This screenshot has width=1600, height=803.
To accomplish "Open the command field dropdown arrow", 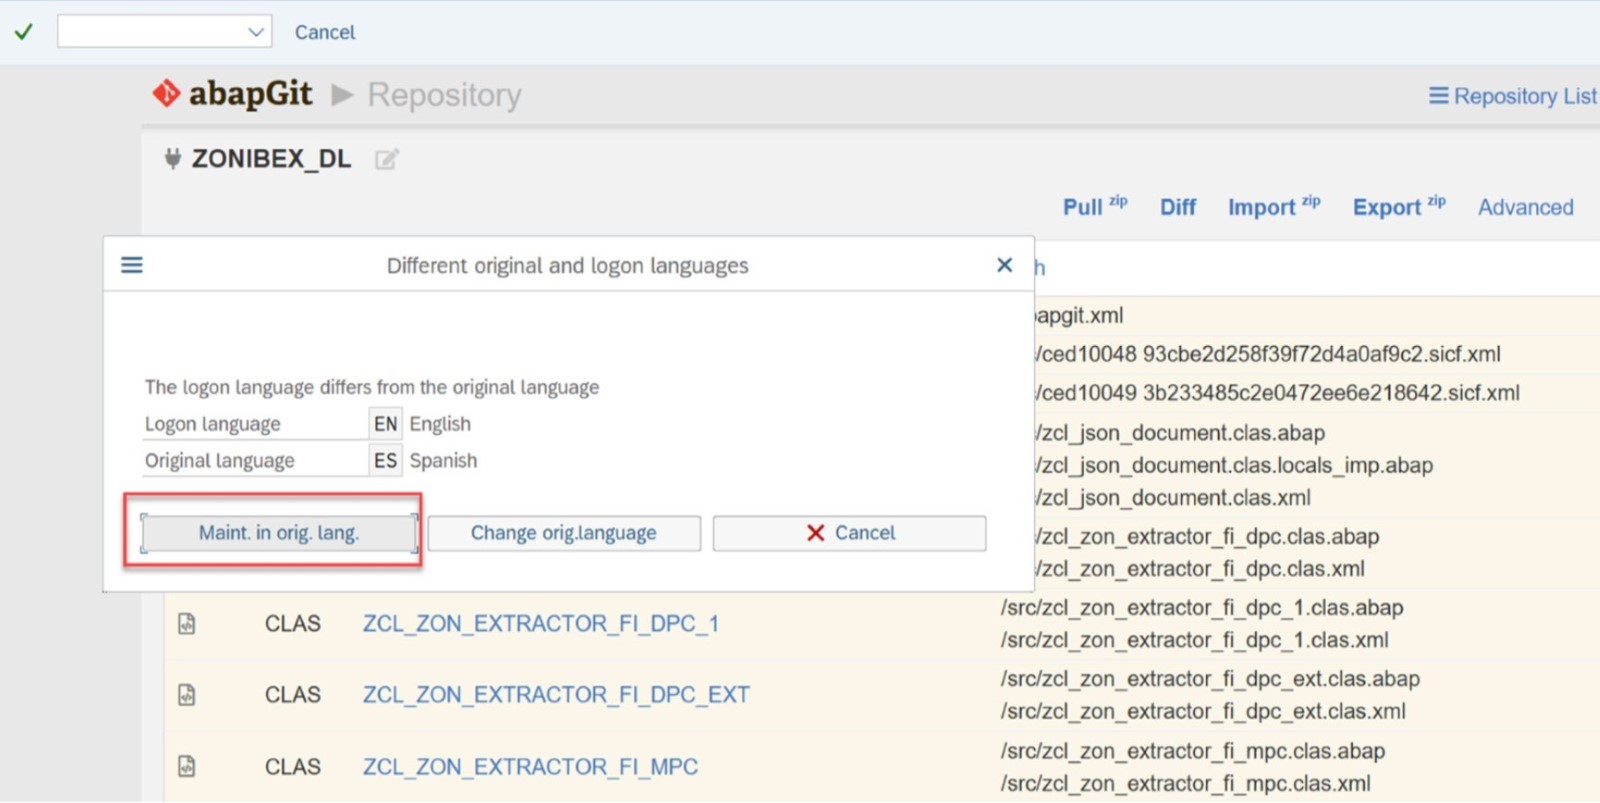I will (256, 32).
